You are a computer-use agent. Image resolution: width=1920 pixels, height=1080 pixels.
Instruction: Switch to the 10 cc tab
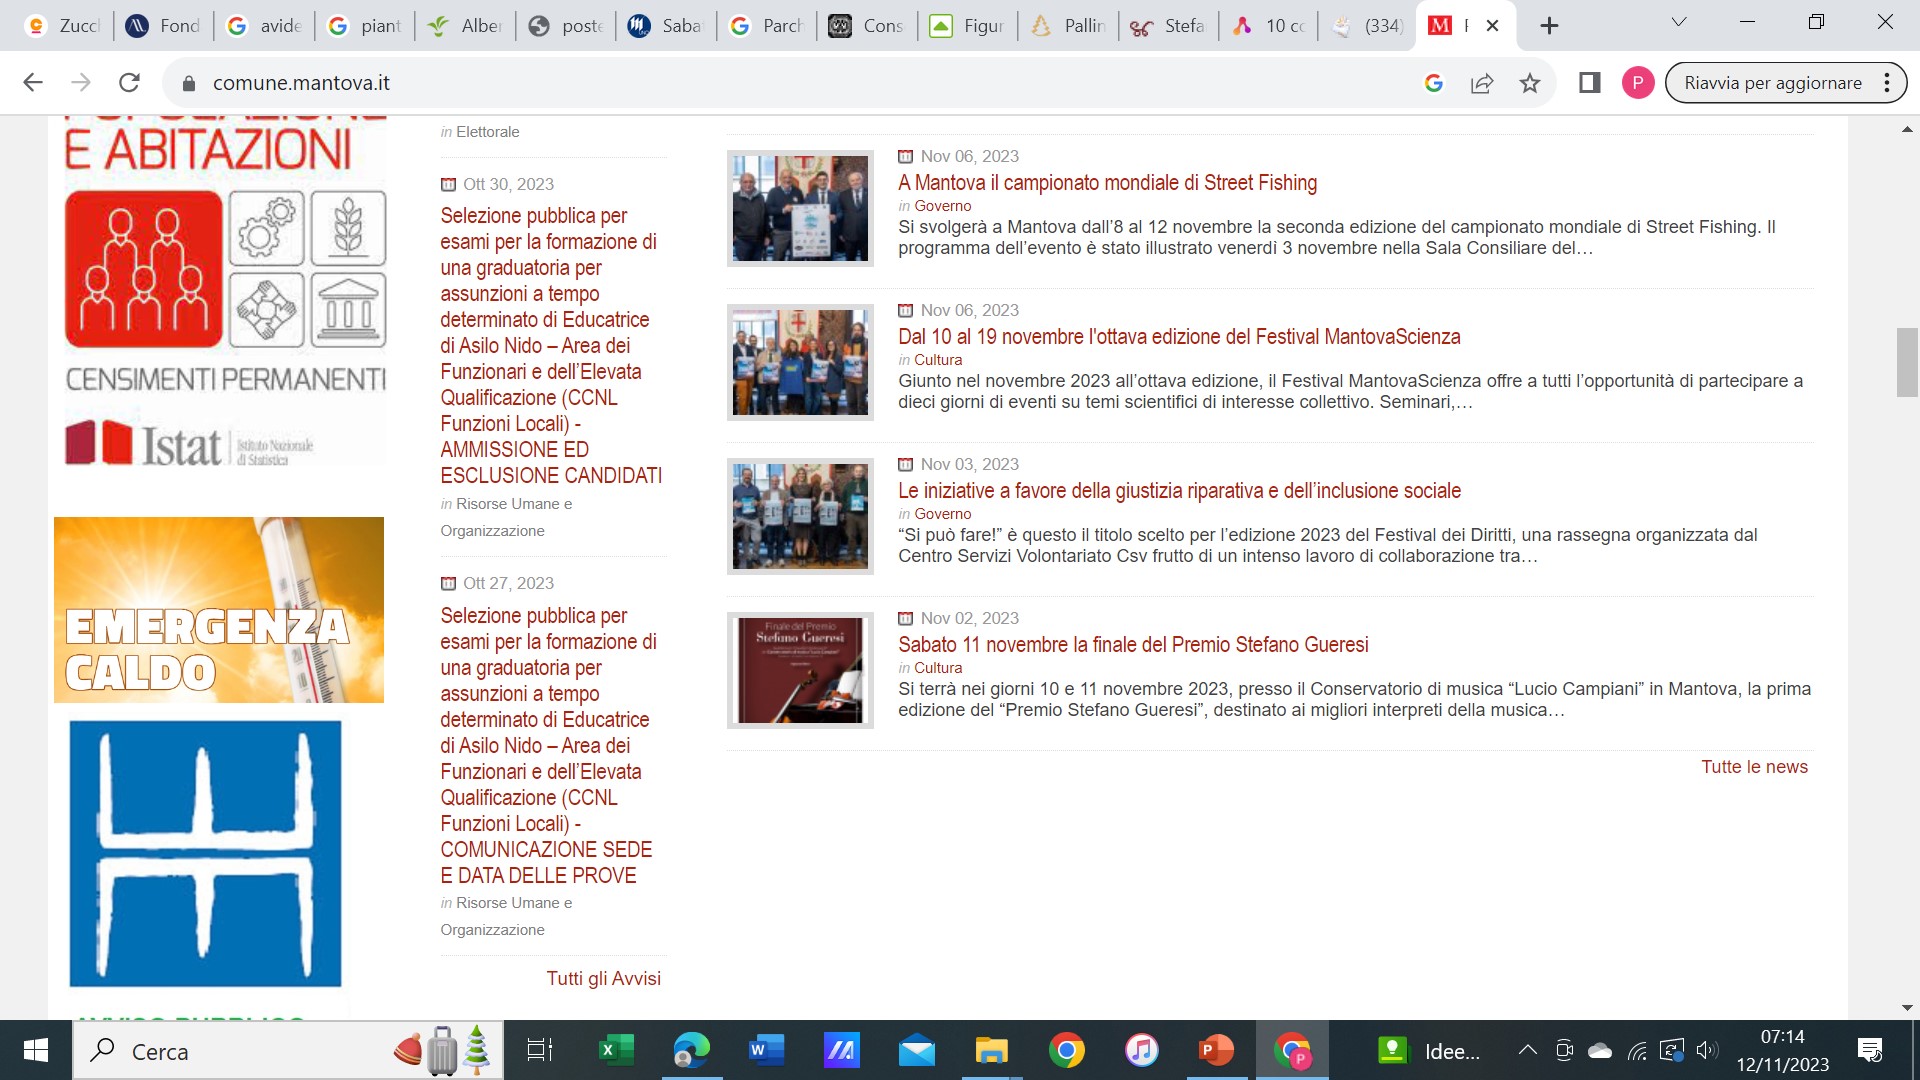point(1270,26)
